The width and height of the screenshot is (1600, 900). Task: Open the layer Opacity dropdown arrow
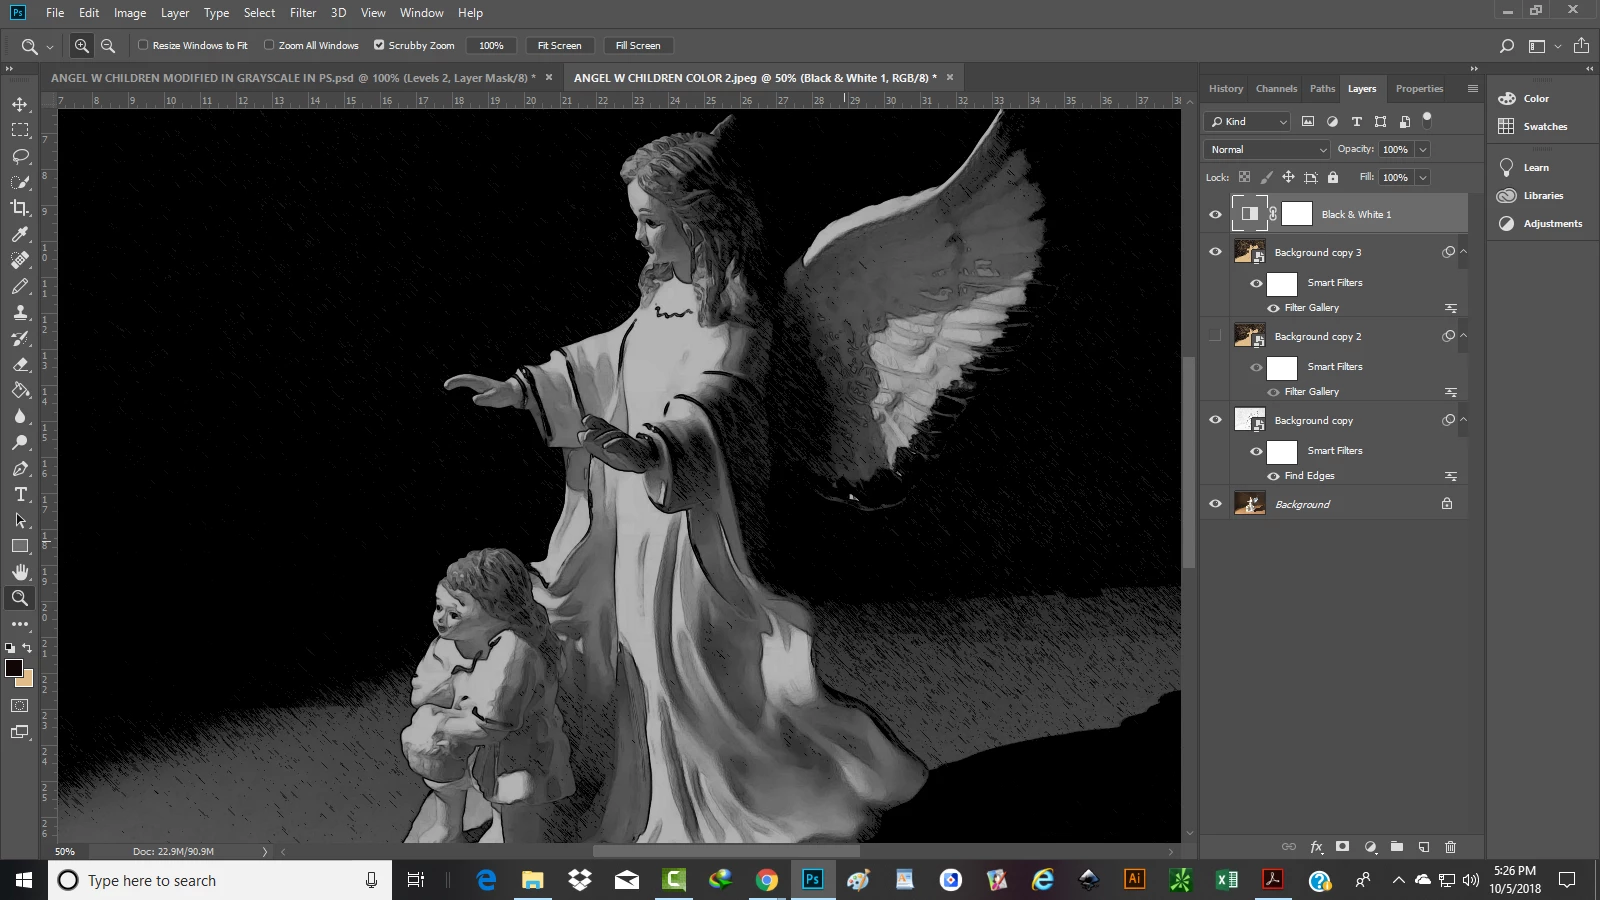click(1422, 149)
